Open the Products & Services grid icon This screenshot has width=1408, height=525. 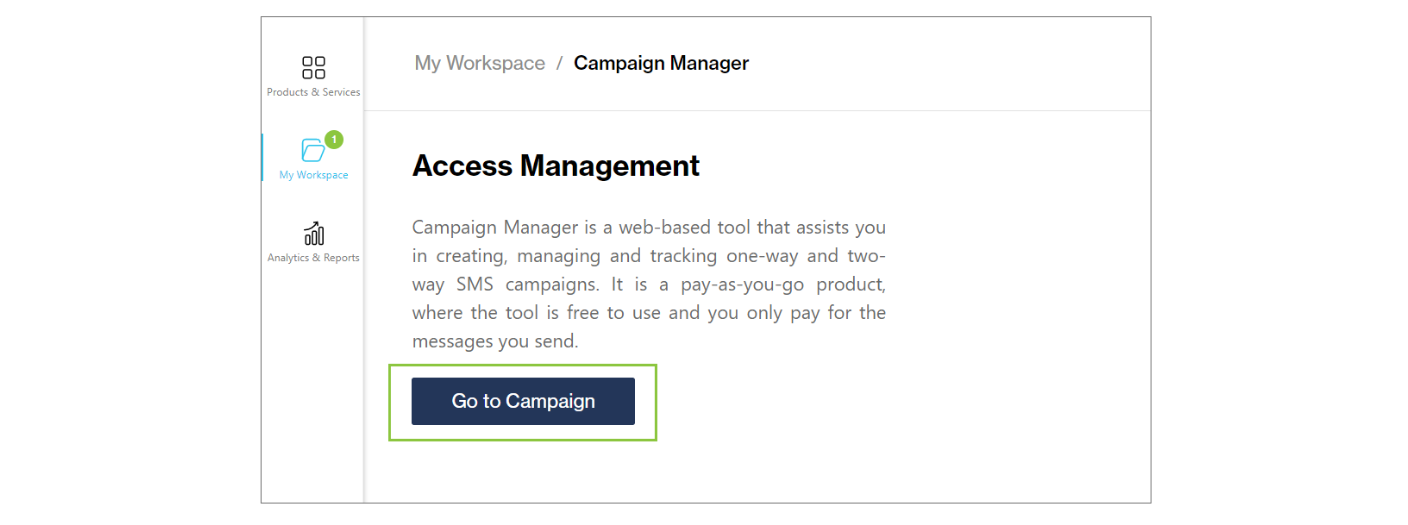coord(313,68)
